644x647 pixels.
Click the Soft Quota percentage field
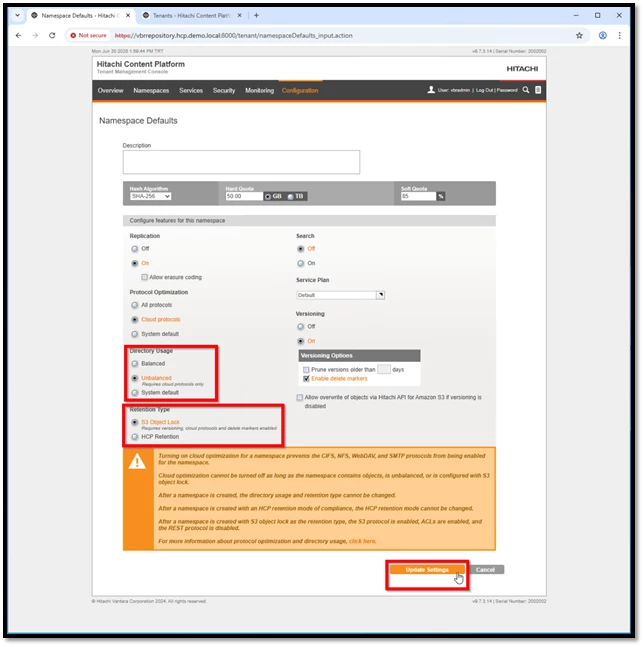tap(418, 196)
